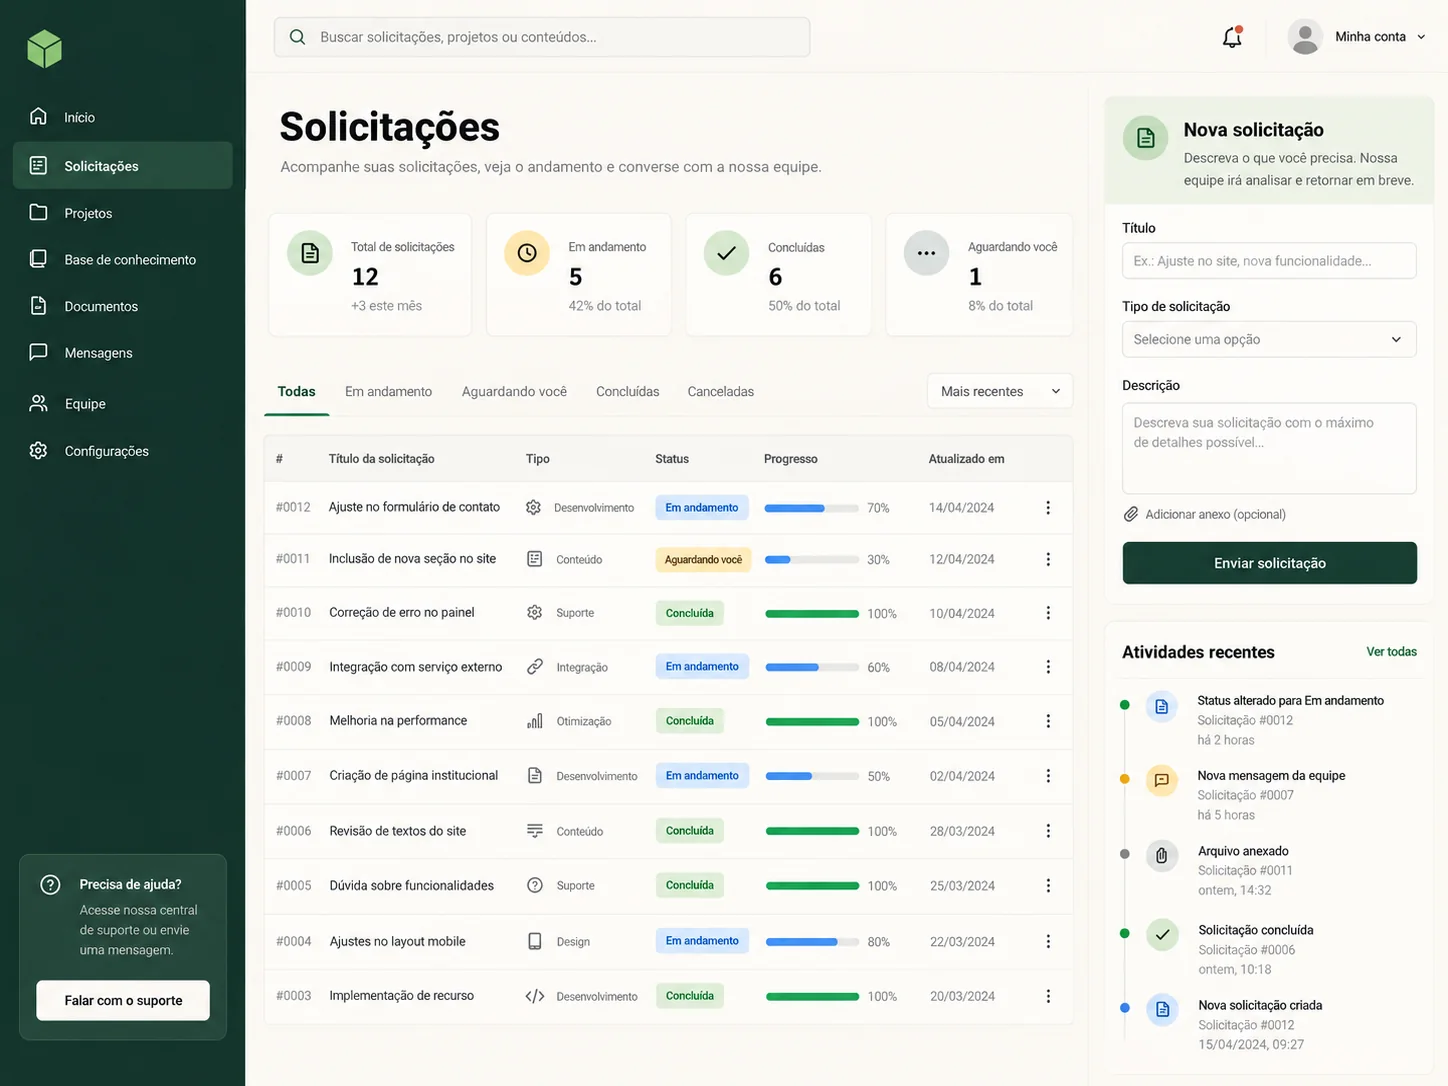The height and width of the screenshot is (1086, 1448).
Task: Focus the Título input field
Action: tap(1269, 261)
